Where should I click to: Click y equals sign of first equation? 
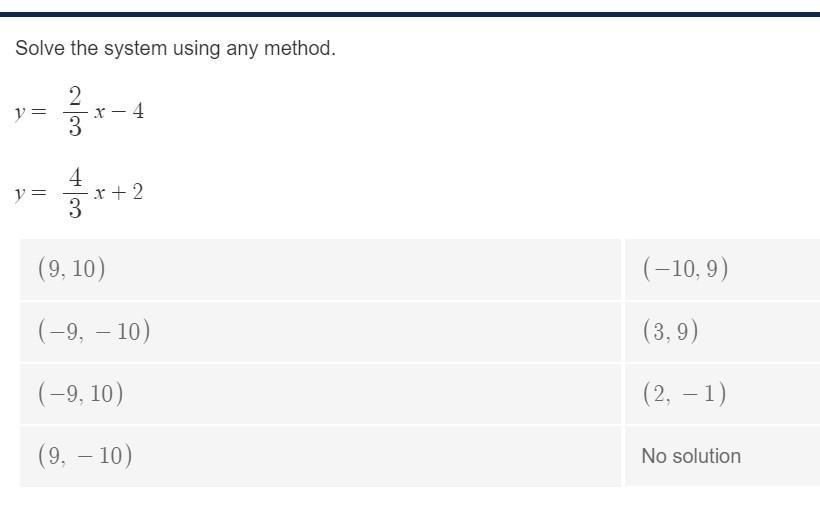click(x=31, y=112)
